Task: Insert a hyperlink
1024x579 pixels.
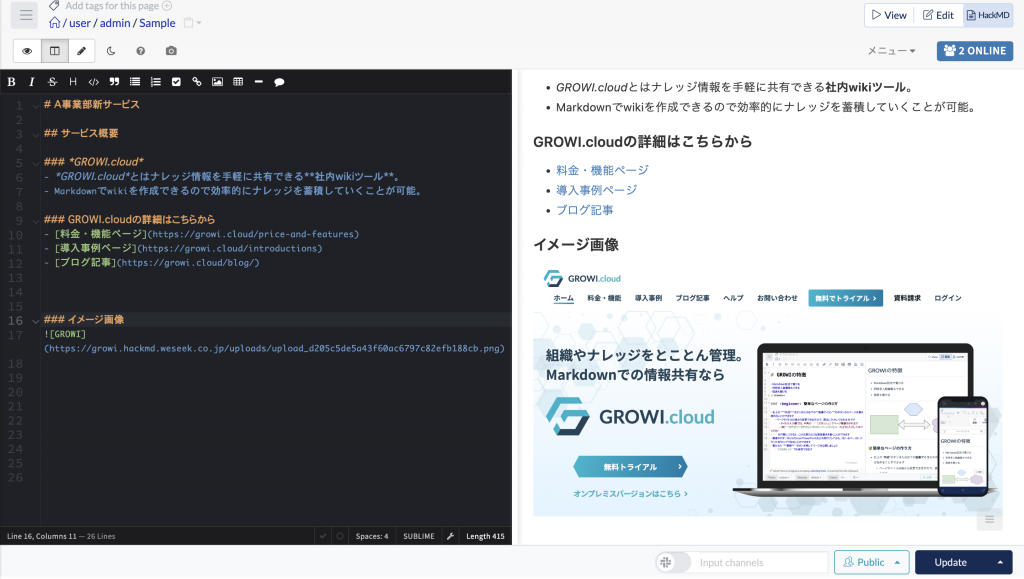Action: click(197, 82)
